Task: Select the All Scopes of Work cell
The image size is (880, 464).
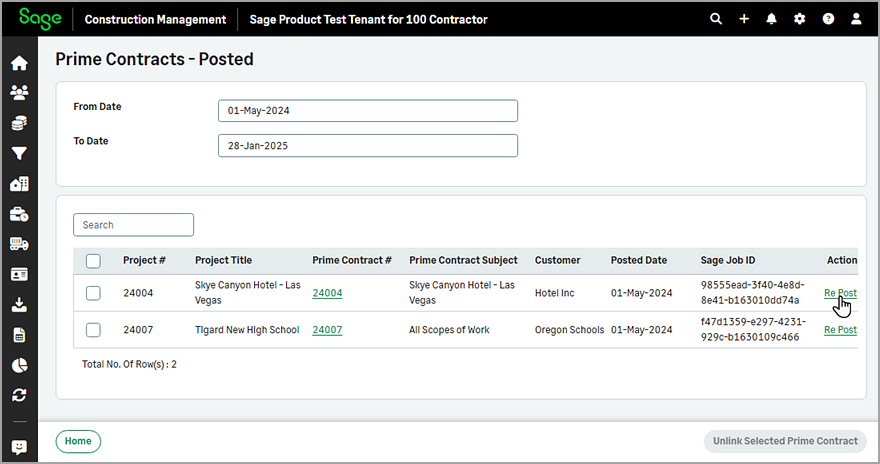Action: point(449,330)
